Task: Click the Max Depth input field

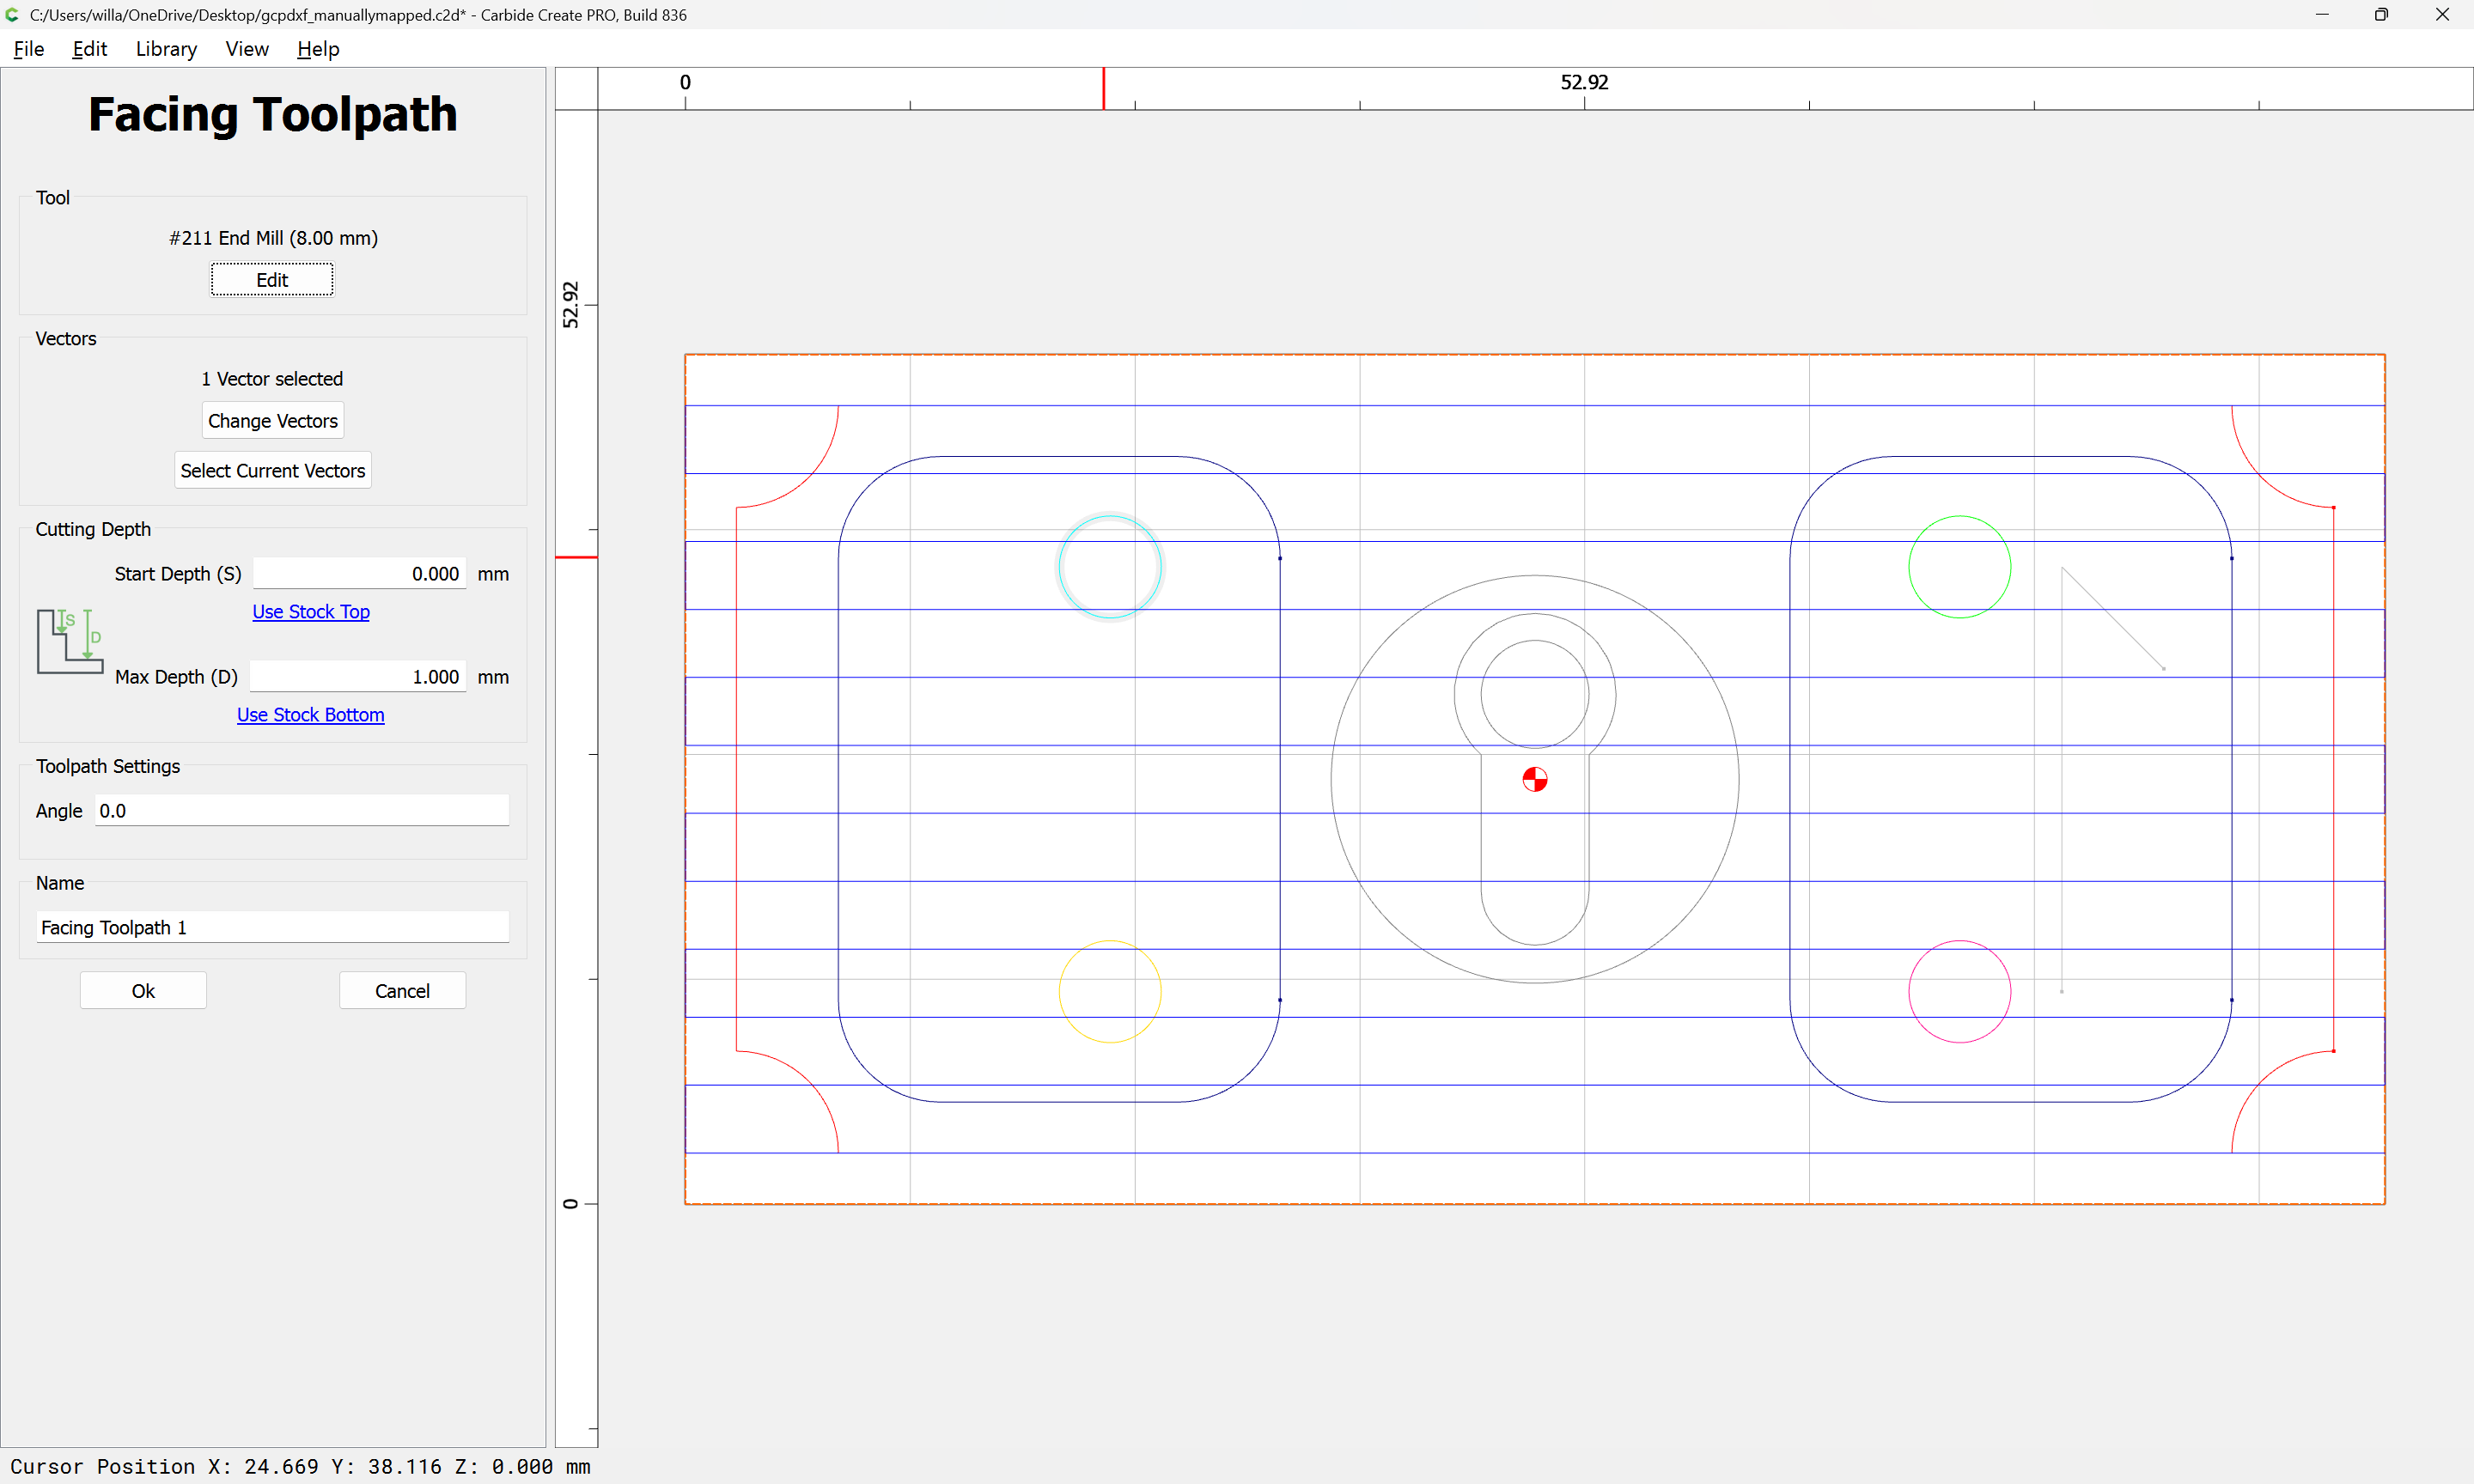Action: 357,677
